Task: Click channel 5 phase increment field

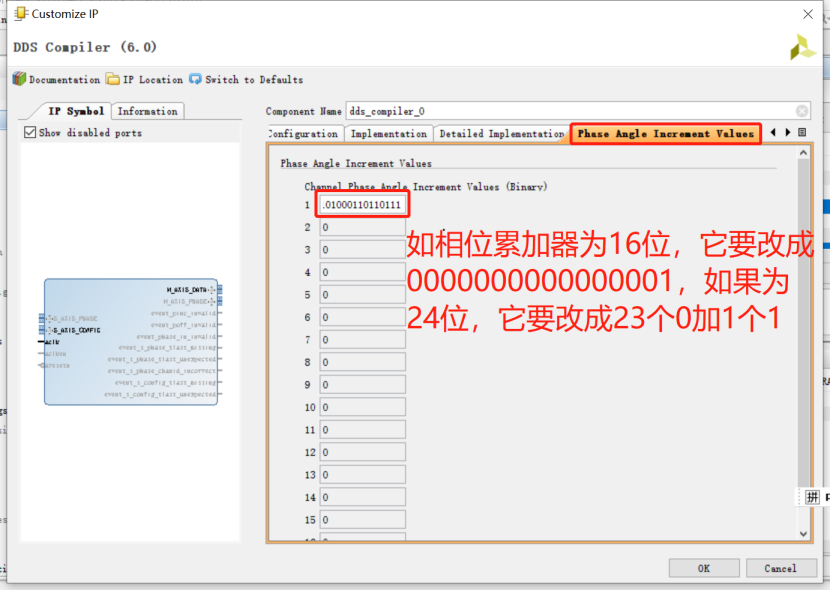Action: [x=363, y=295]
